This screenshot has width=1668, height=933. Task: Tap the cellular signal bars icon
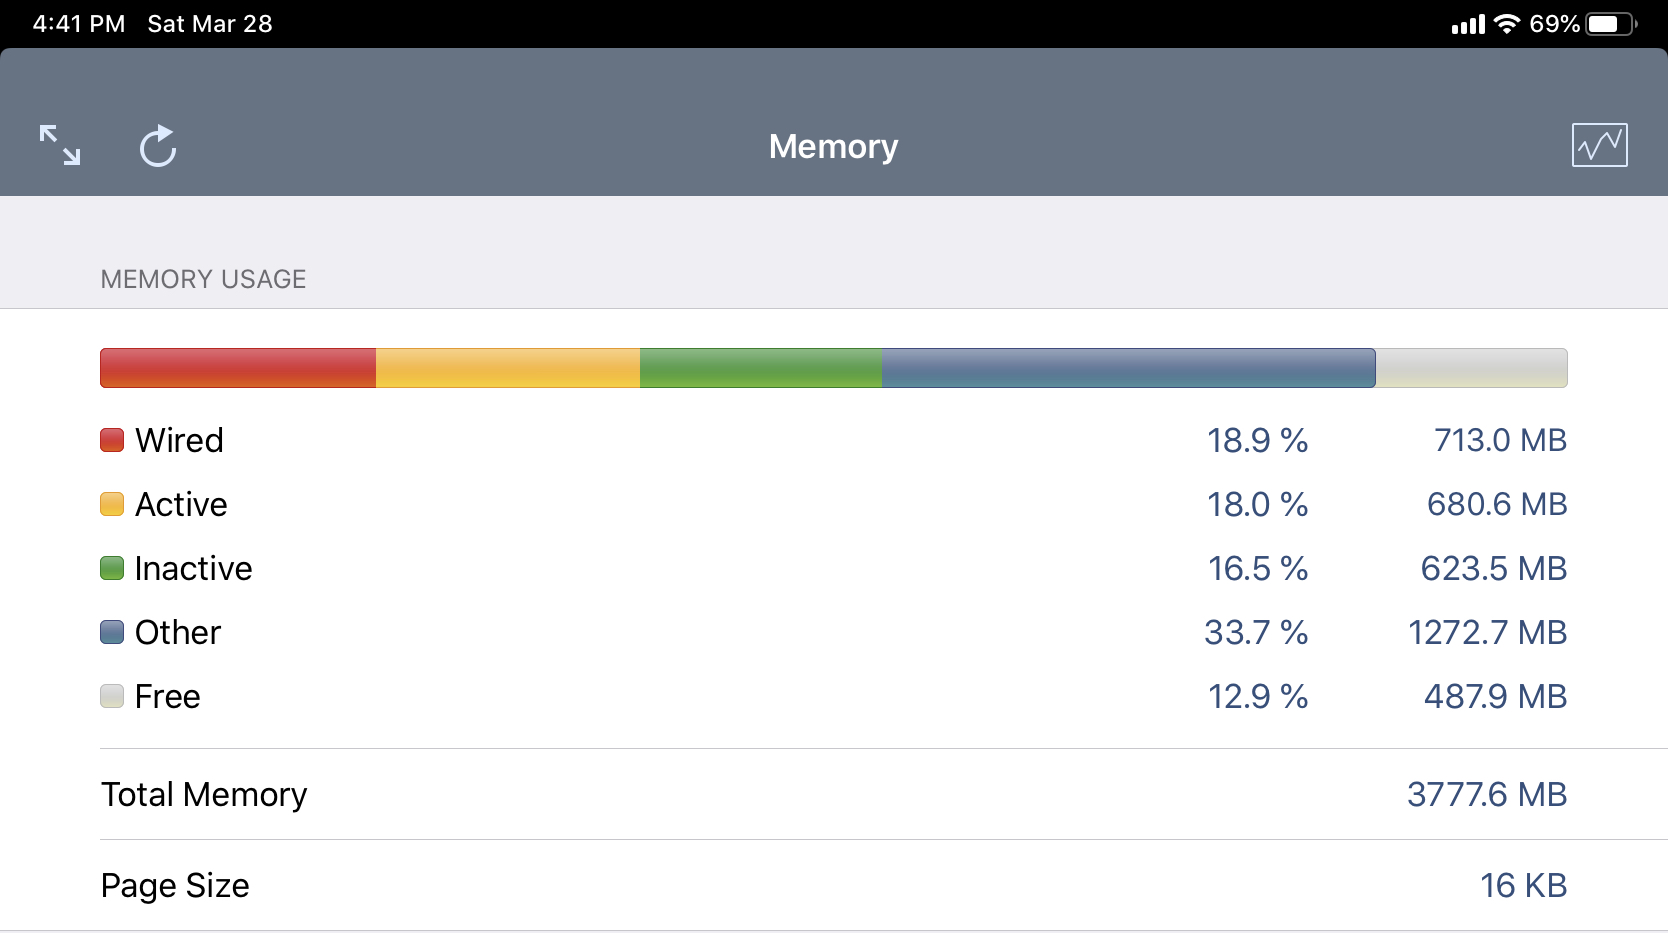pyautogui.click(x=1468, y=24)
